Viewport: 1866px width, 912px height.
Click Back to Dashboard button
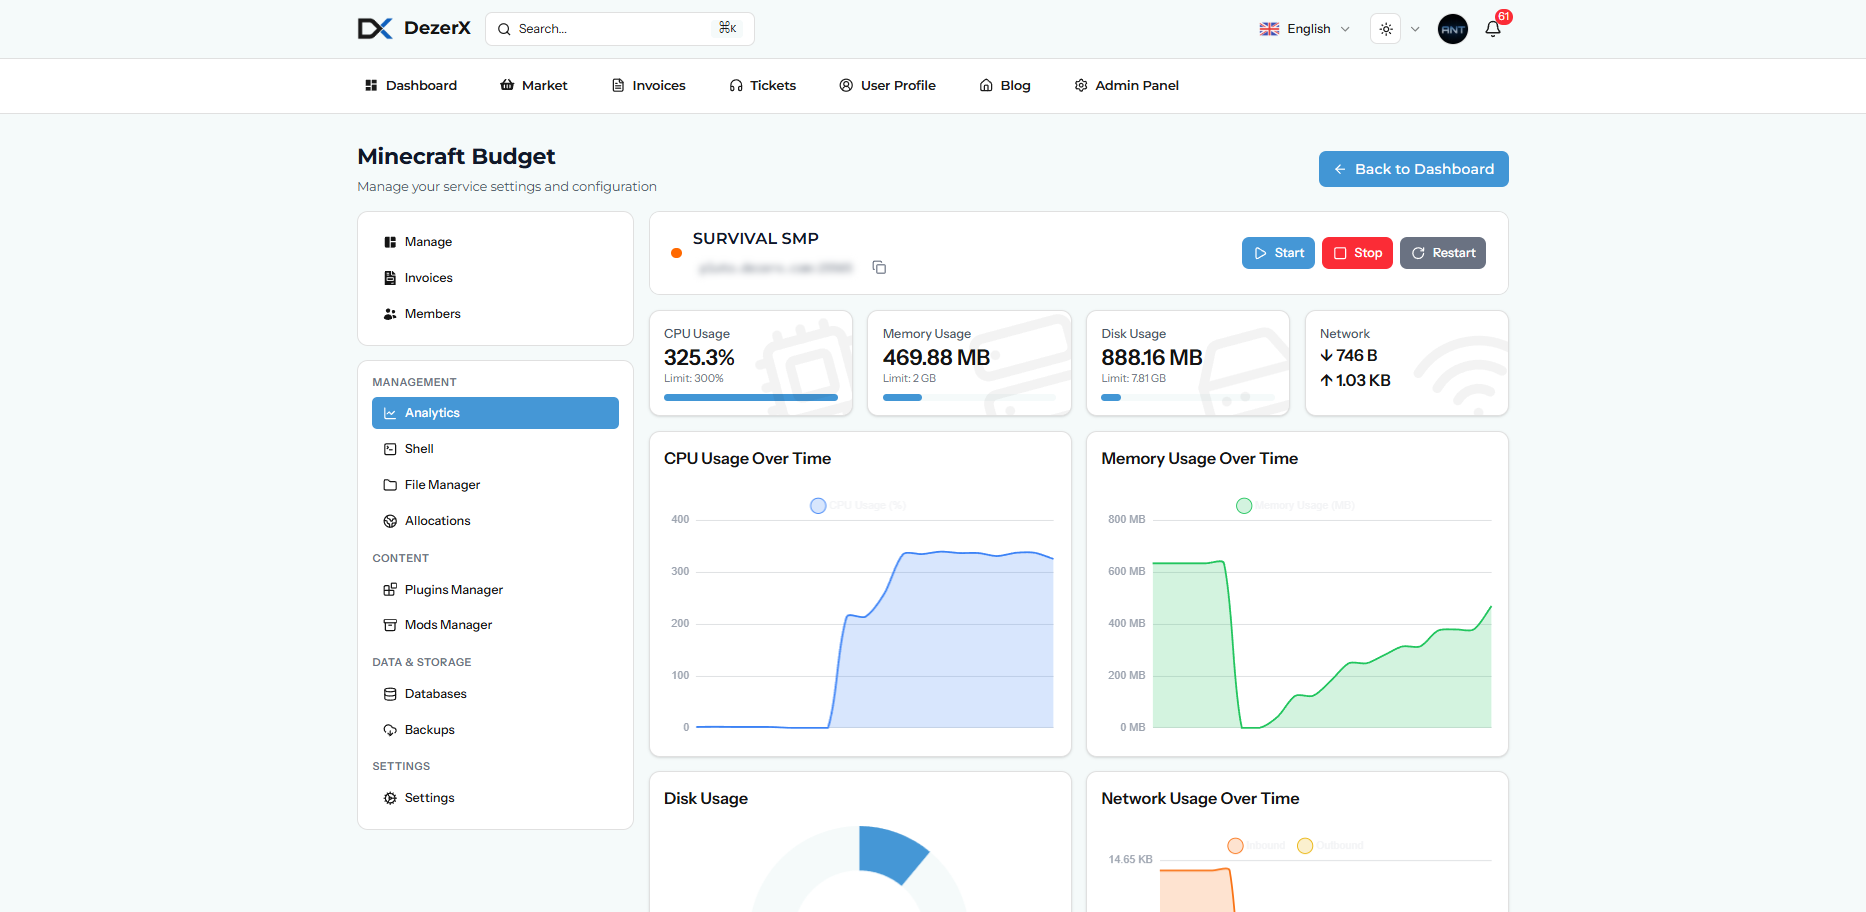(x=1413, y=169)
